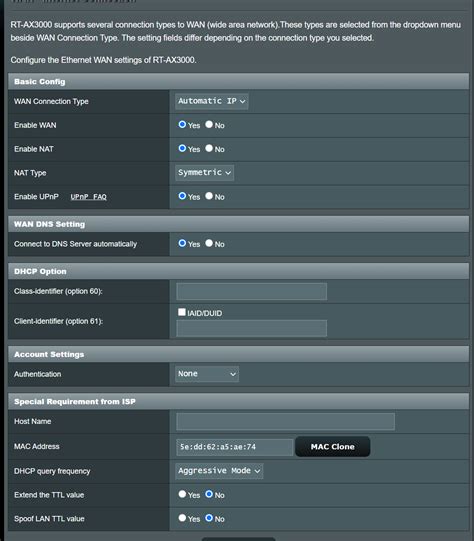Screen dimensions: 474x541
Task: Click the Host Name input field
Action: point(285,421)
